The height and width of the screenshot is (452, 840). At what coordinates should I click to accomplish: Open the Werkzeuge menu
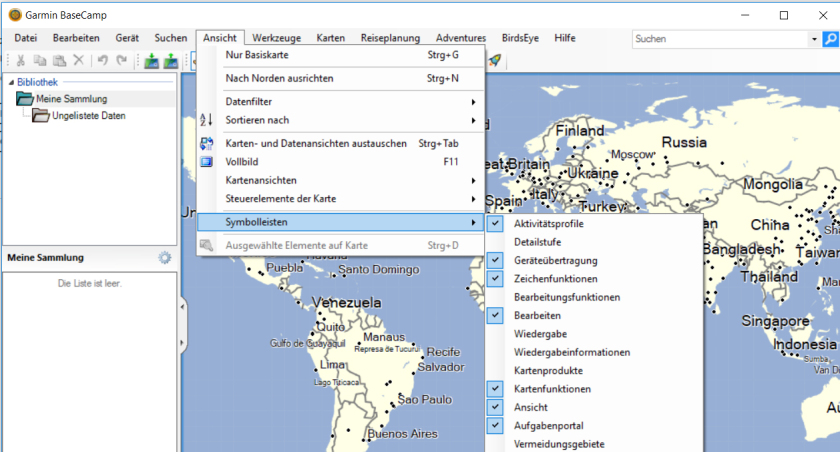pos(276,38)
